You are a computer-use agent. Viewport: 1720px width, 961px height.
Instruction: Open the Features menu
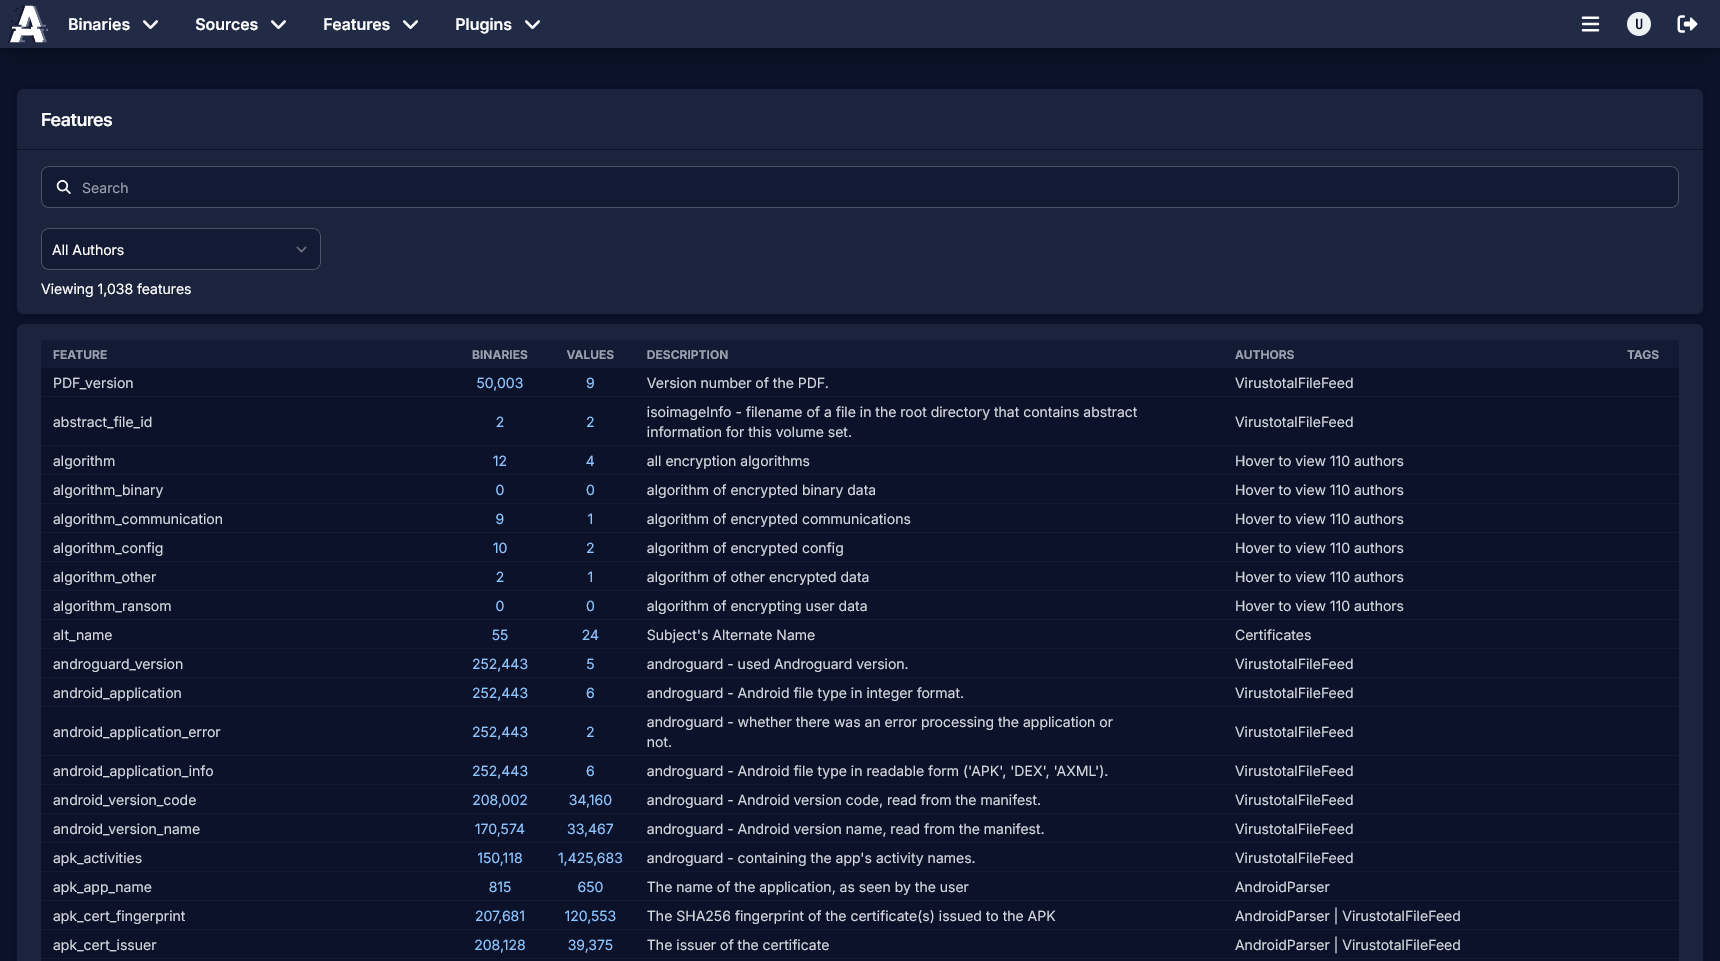click(x=369, y=24)
